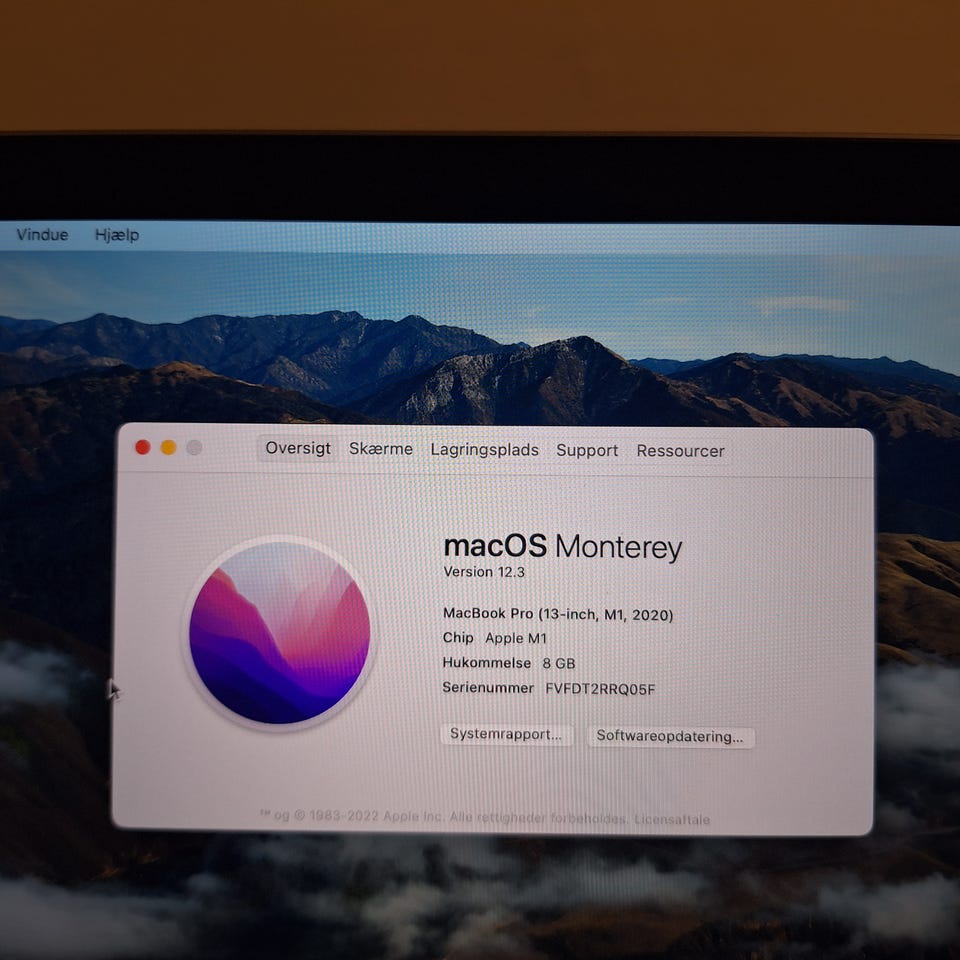Click the Chip label
Image resolution: width=960 pixels, height=960 pixels.
(458, 638)
